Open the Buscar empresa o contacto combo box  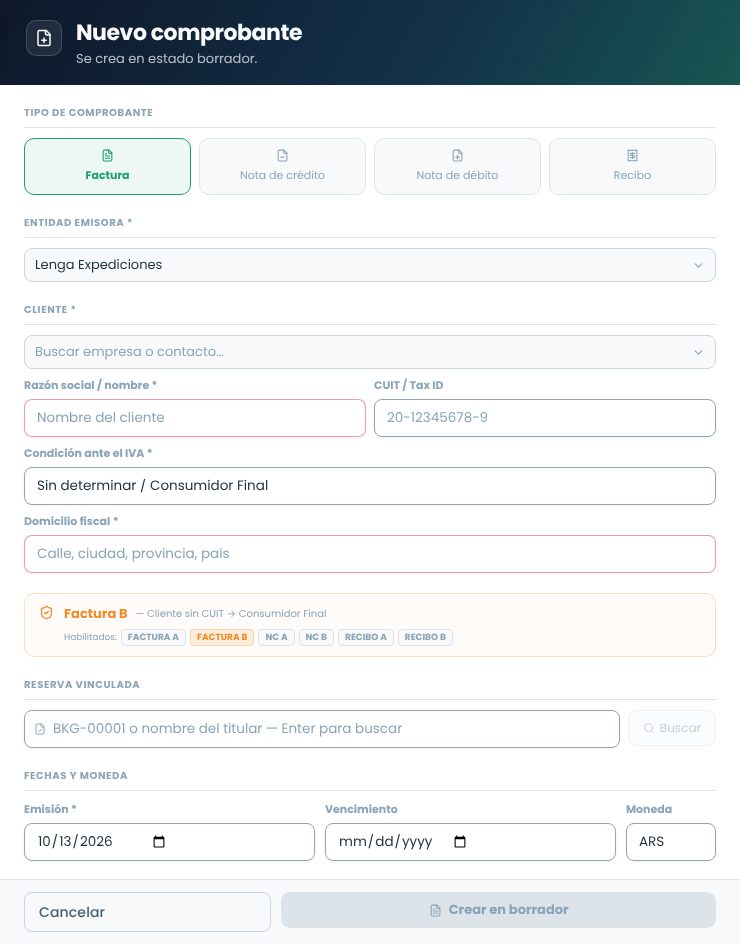click(x=370, y=352)
